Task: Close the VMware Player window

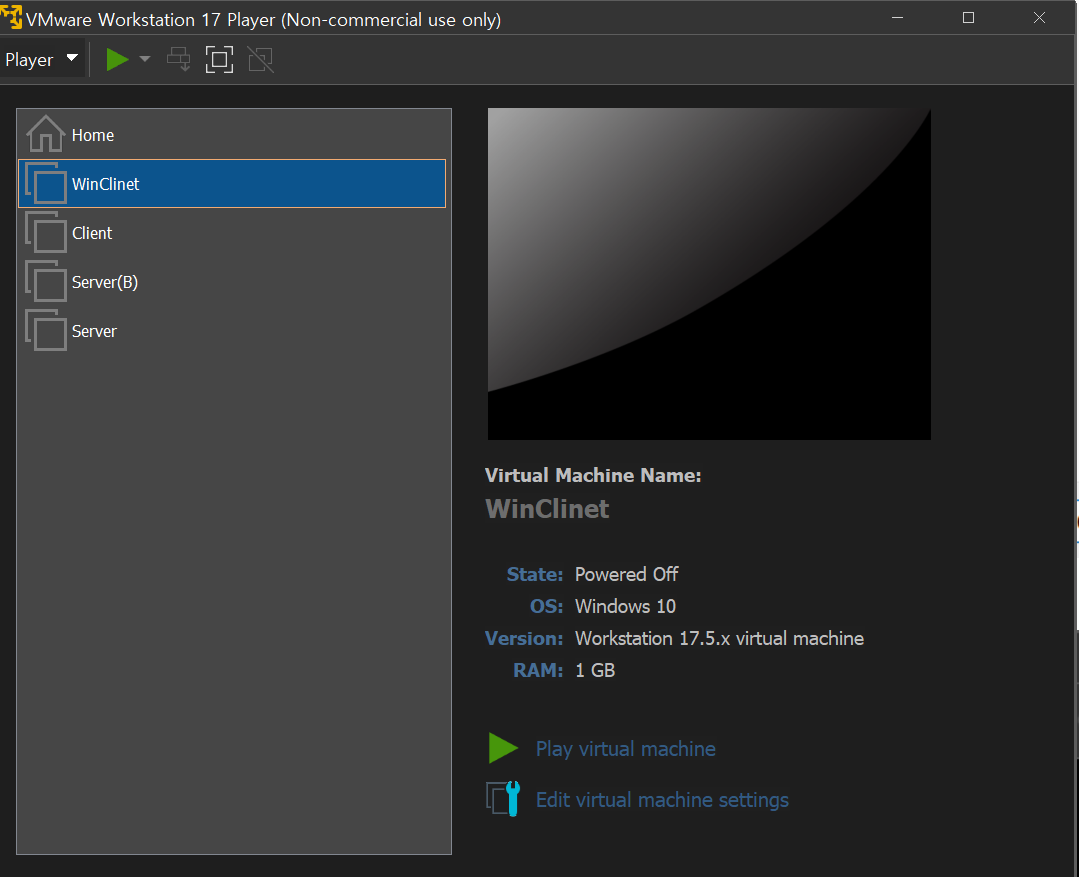Action: [x=1039, y=18]
